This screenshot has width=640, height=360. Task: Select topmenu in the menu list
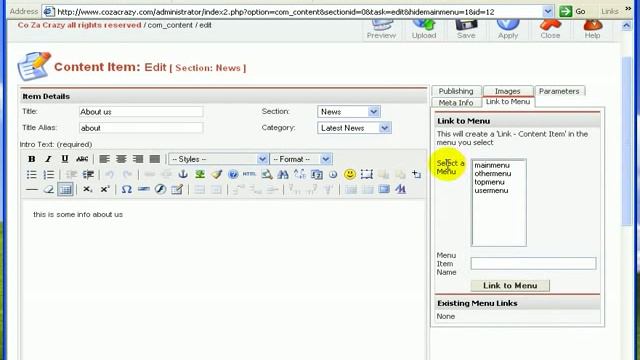coord(489,182)
